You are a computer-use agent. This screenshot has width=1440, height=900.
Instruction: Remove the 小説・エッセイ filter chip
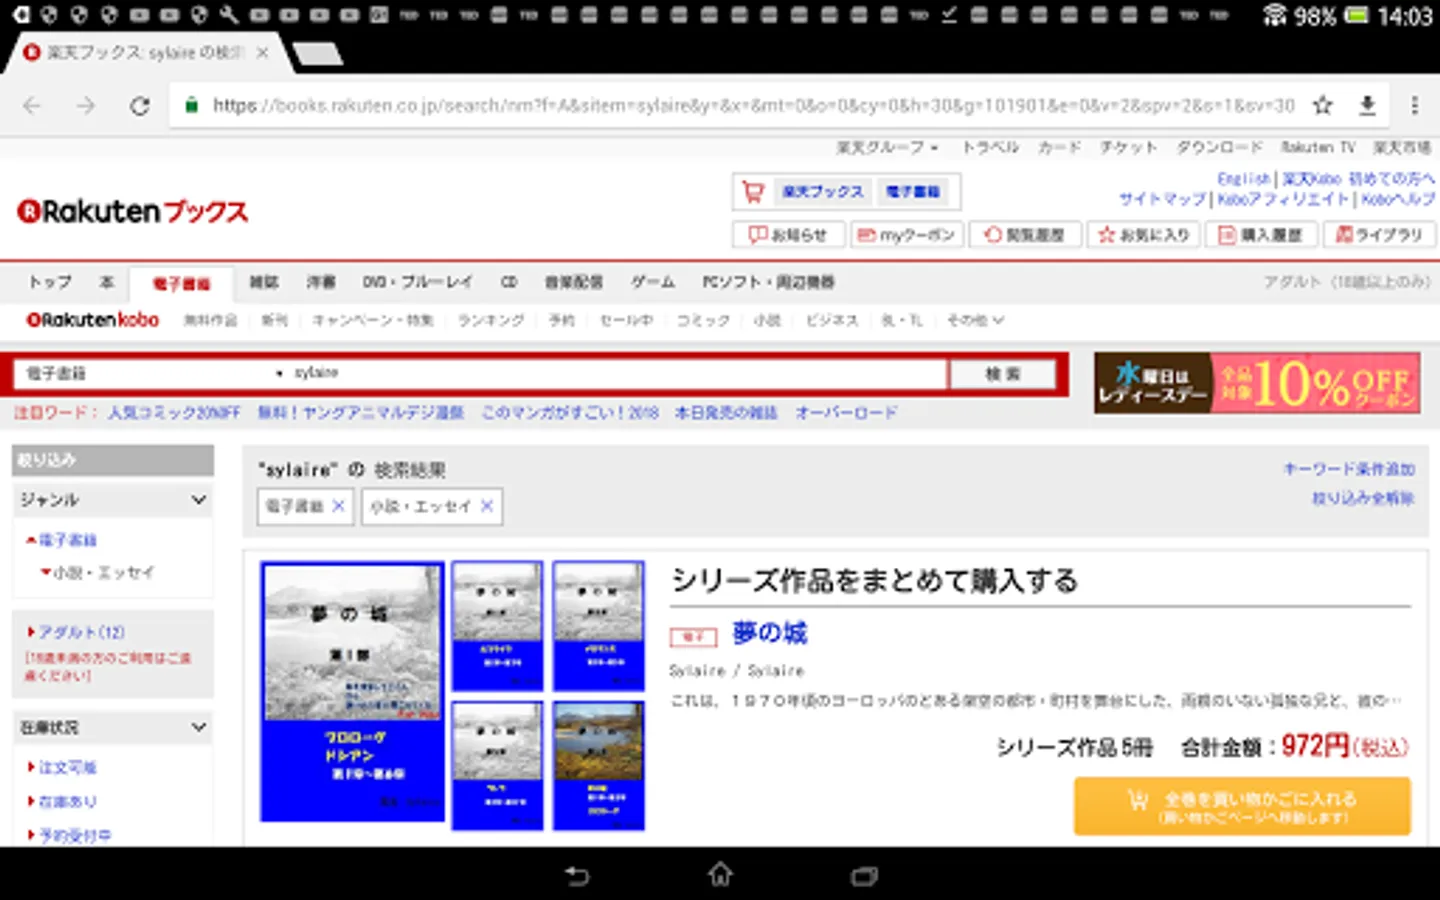[x=487, y=506]
